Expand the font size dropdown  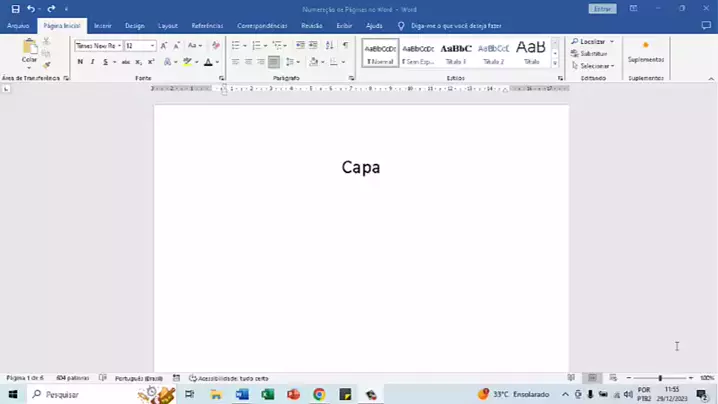[152, 46]
